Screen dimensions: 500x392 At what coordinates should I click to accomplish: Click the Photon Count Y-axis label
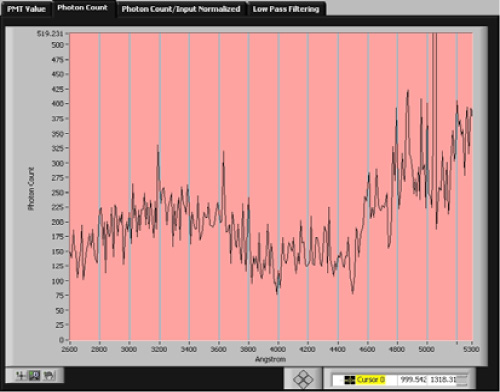(31, 189)
